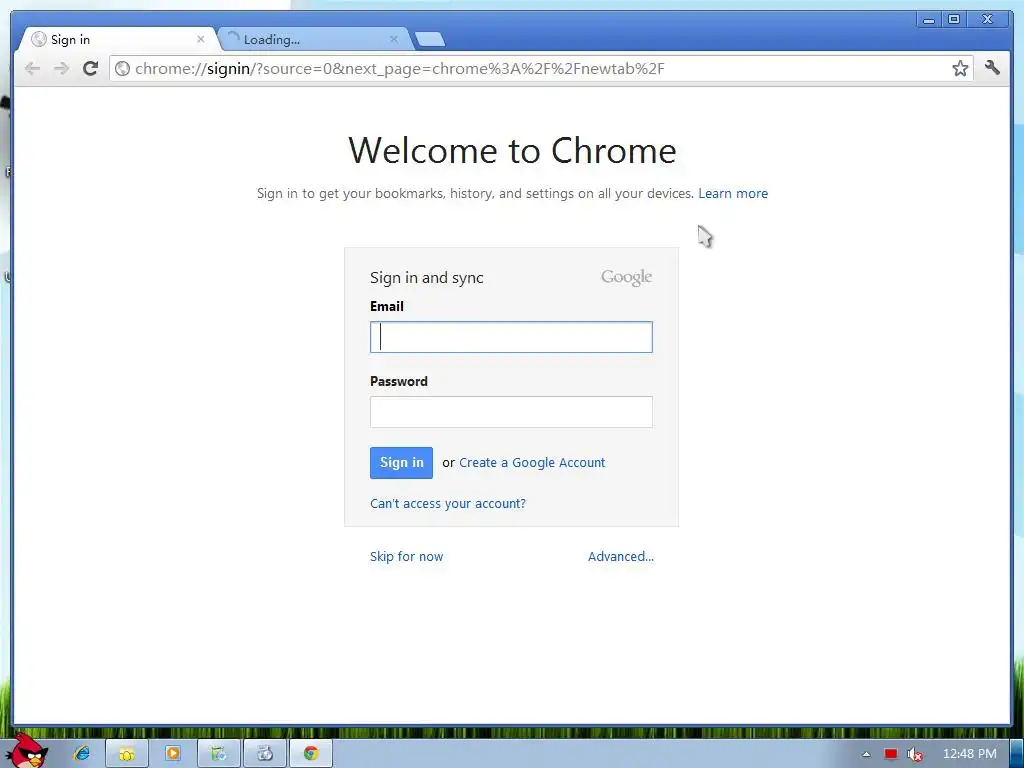1024x768 pixels.
Task: Minimize the Chrome window
Action: click(x=929, y=20)
